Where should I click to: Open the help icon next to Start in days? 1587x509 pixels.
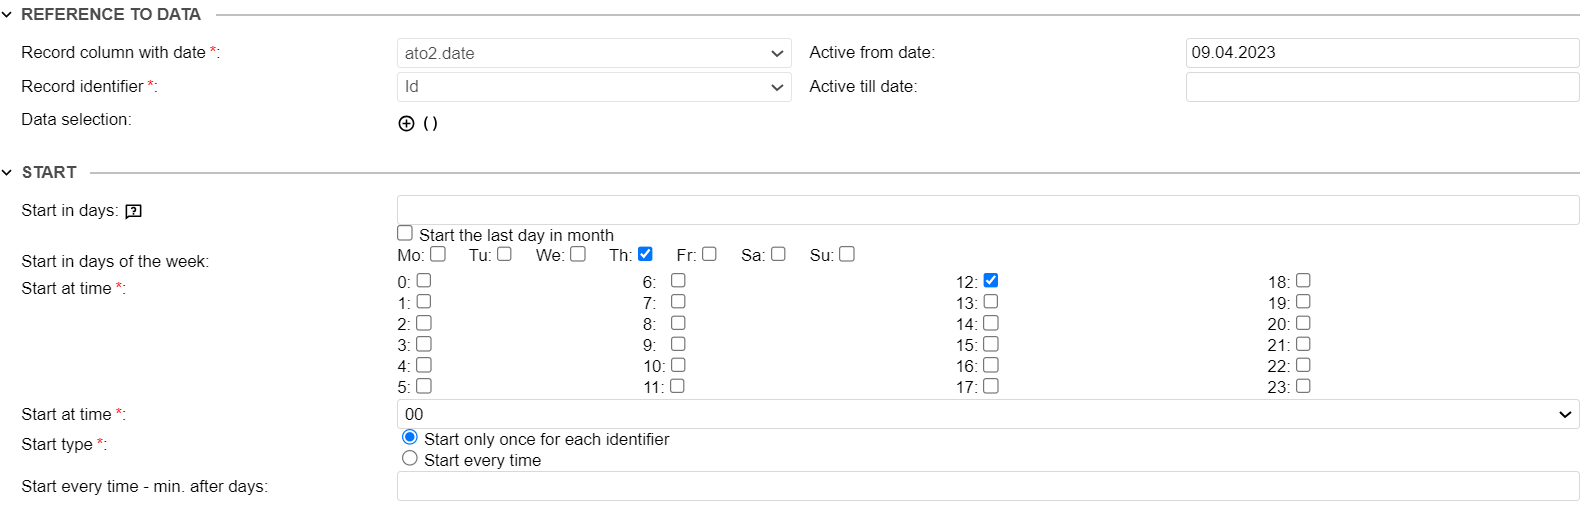point(133,211)
